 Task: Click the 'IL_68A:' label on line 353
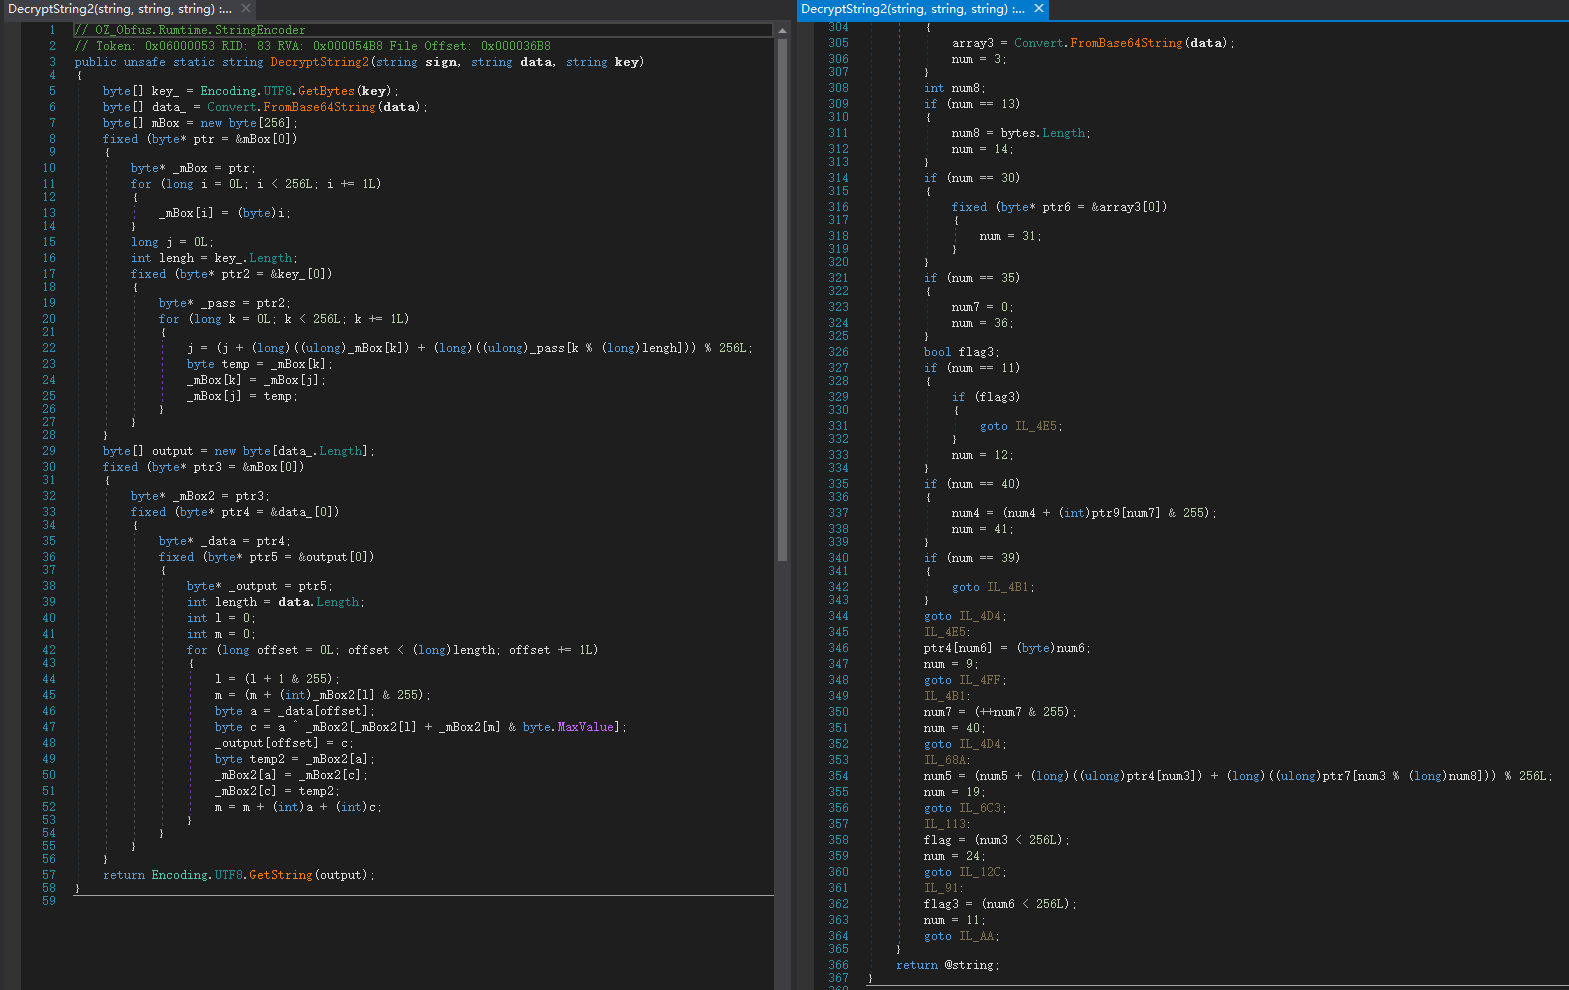(x=946, y=760)
